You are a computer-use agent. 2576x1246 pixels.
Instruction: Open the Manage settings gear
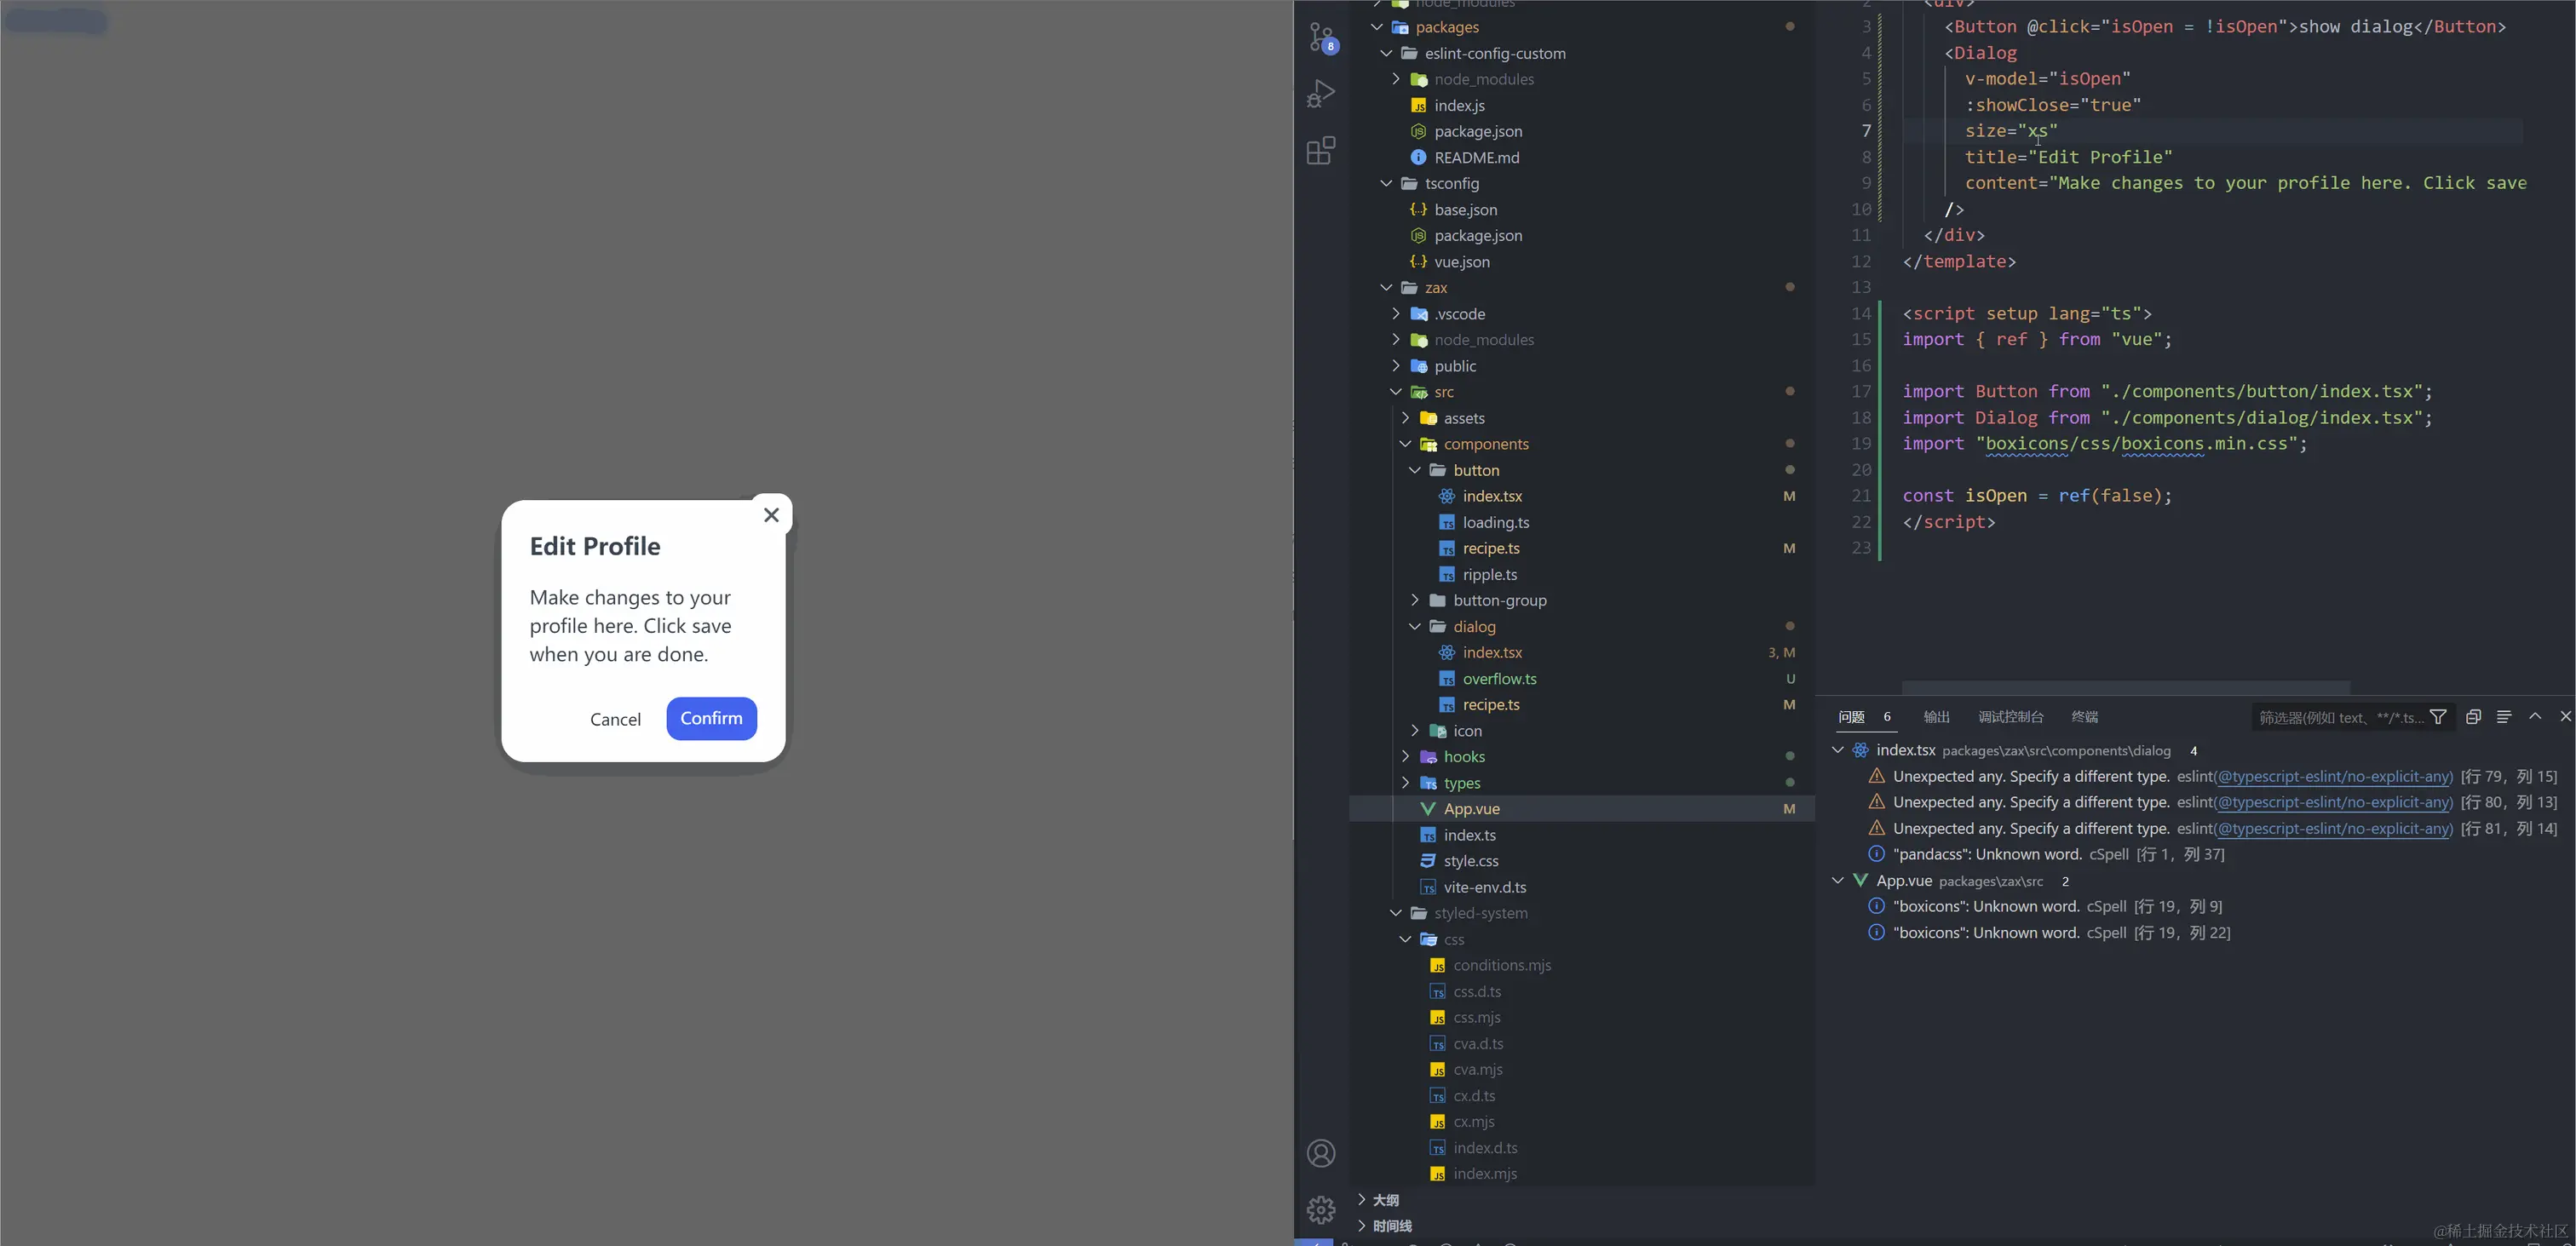[1321, 1210]
